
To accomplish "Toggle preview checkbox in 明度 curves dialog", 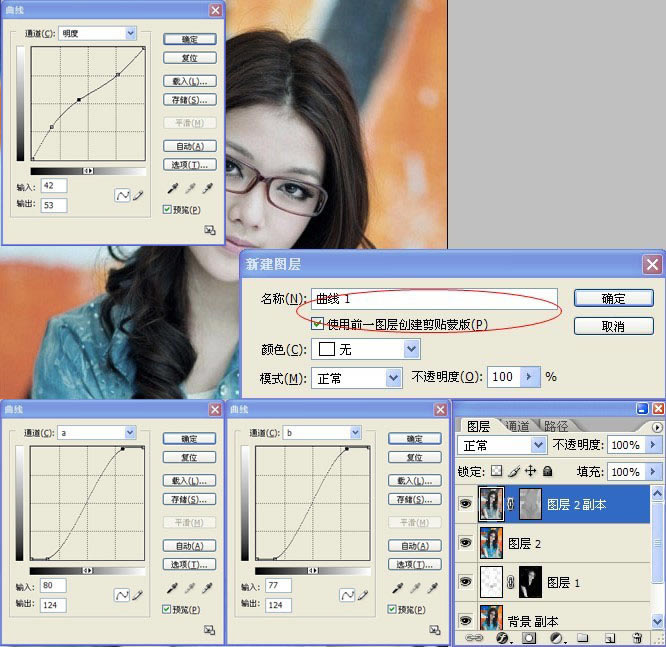I will 167,209.
